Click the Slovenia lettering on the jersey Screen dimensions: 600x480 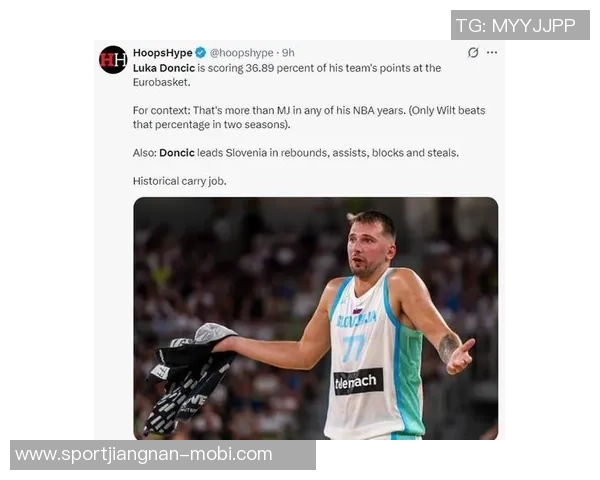356,319
